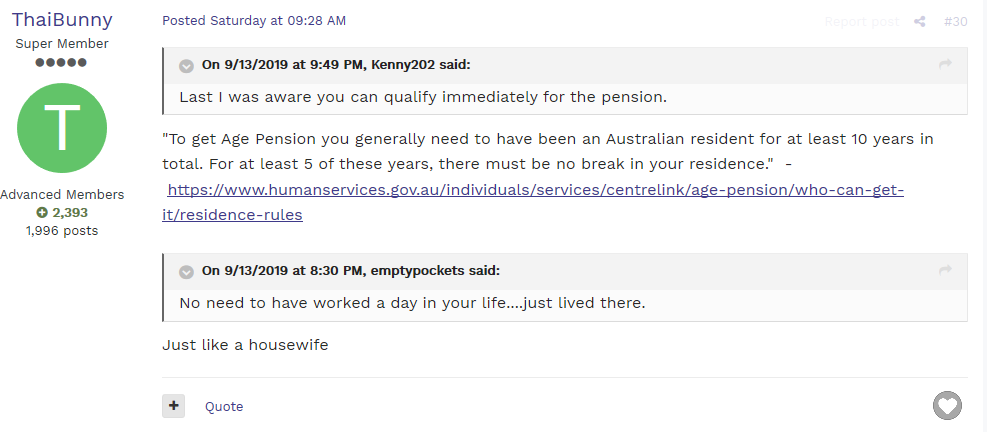The image size is (987, 432).
Task: Click the member rank dots under Super Member
Action: (61, 62)
